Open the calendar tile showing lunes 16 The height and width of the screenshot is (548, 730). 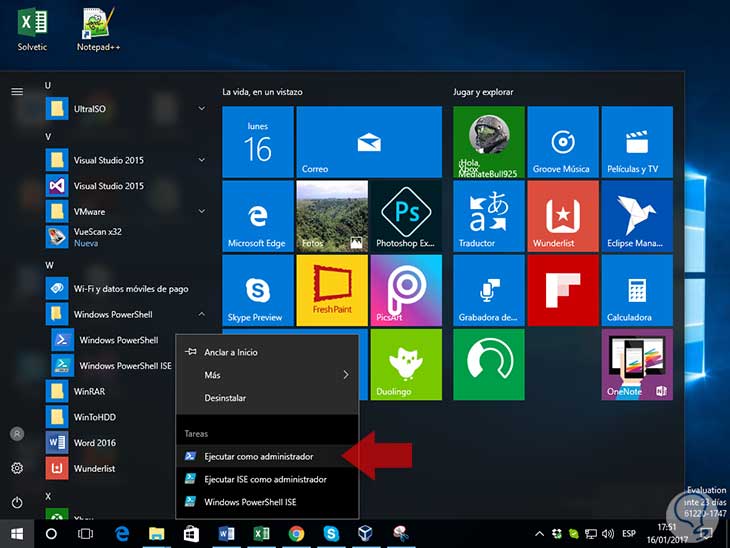(258, 142)
